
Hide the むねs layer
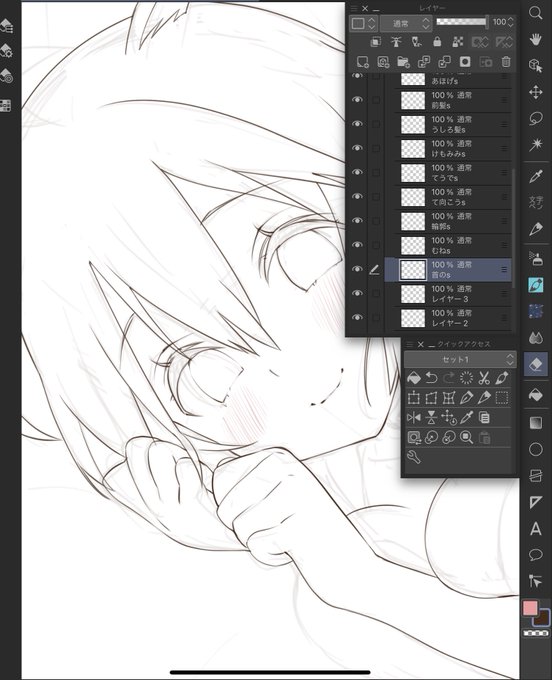tap(357, 245)
